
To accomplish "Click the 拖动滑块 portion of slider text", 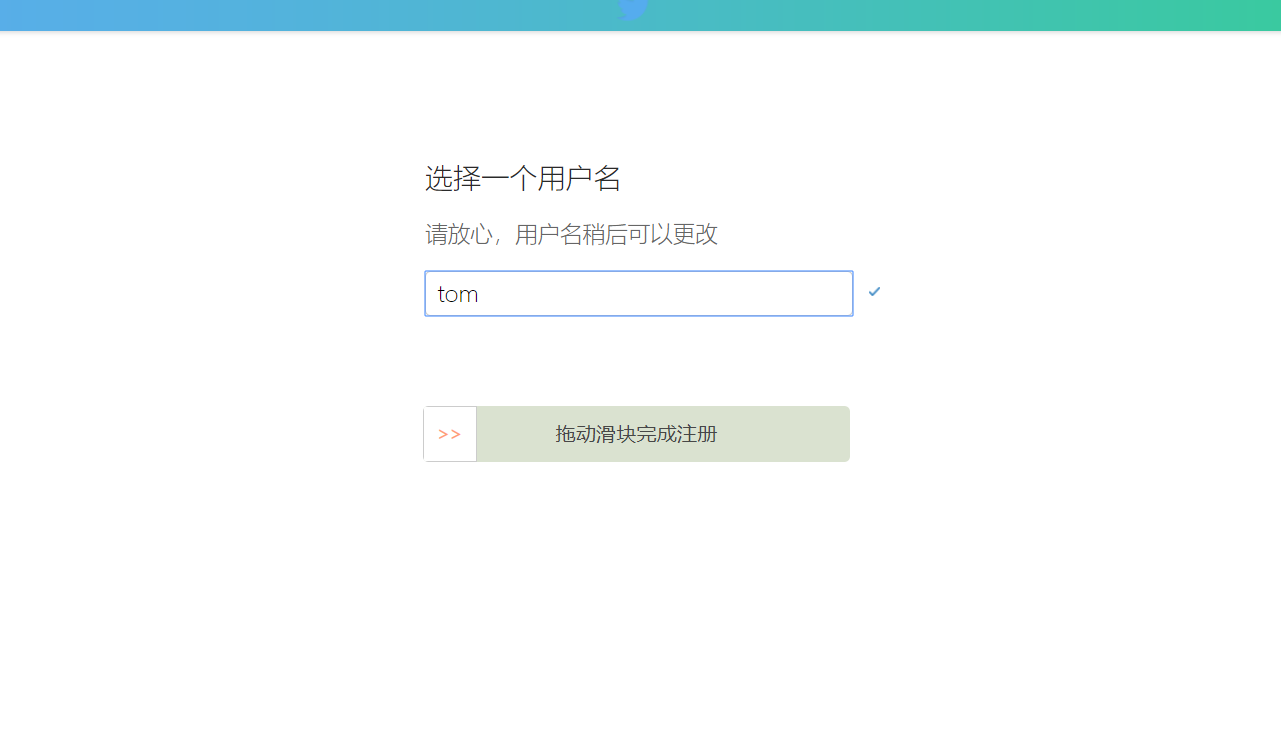I will 596,434.
